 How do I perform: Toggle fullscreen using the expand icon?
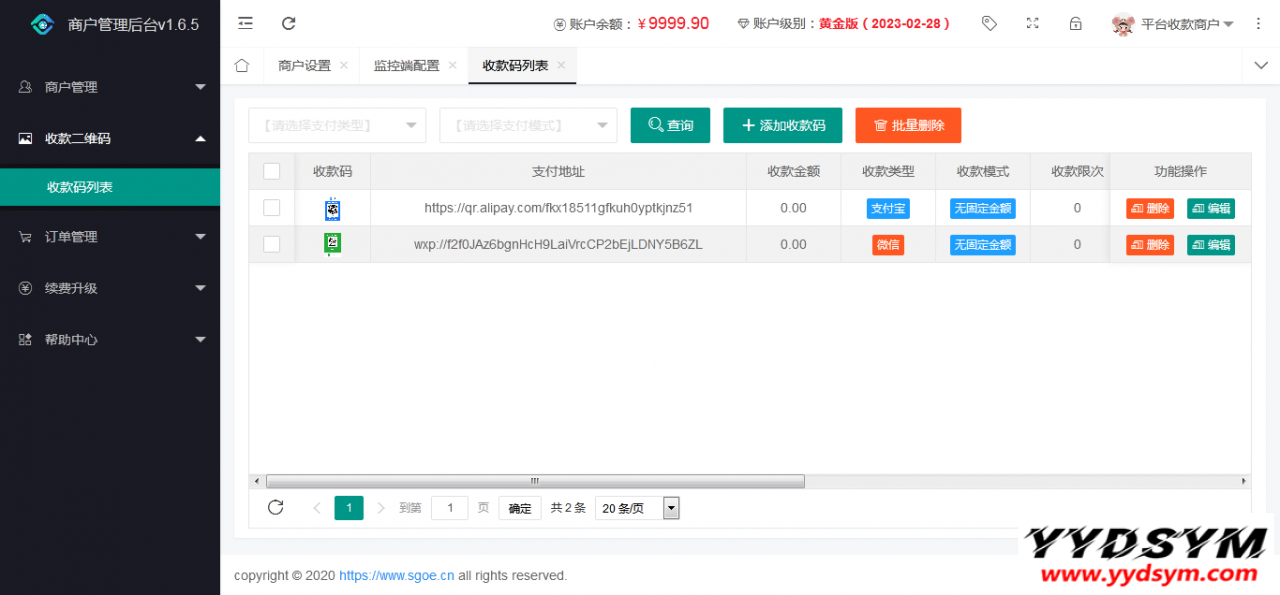point(1033,23)
